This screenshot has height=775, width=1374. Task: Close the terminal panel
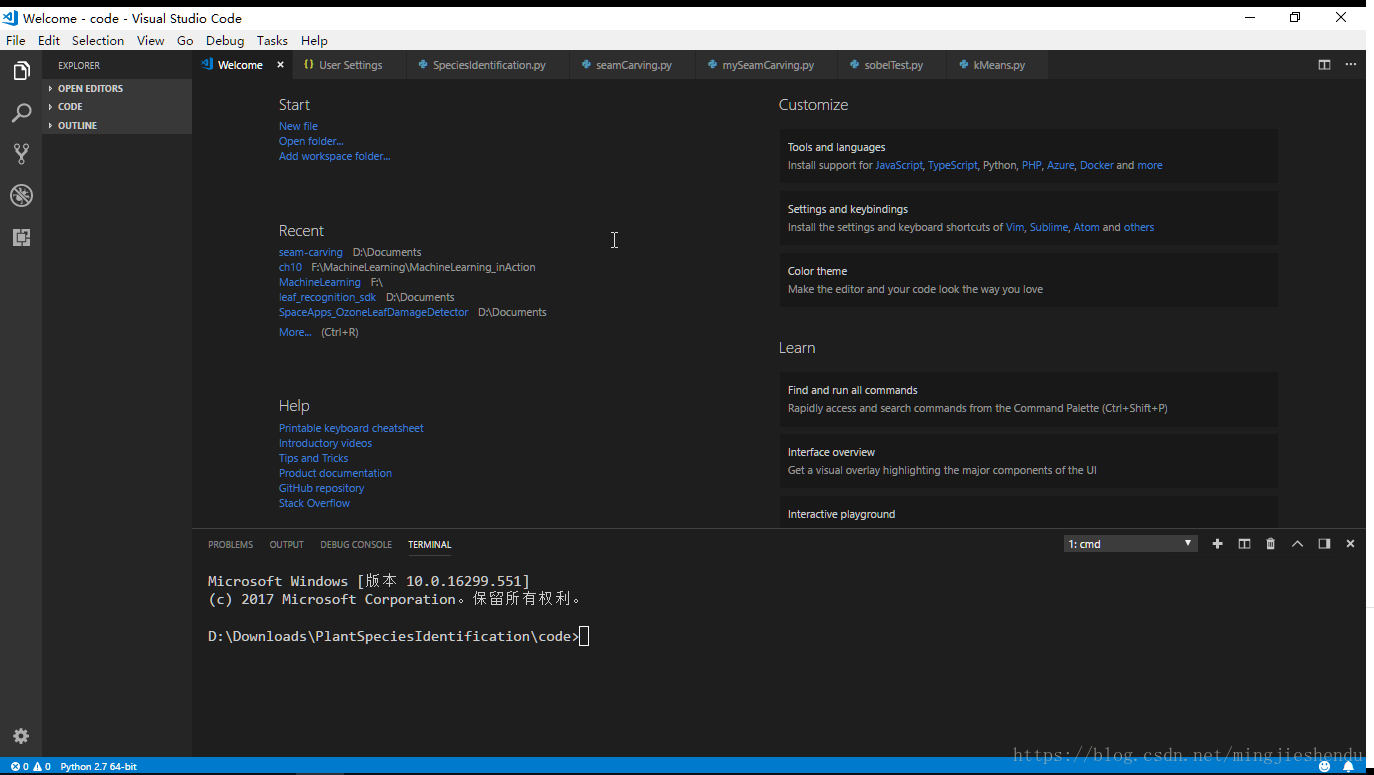[1350, 544]
